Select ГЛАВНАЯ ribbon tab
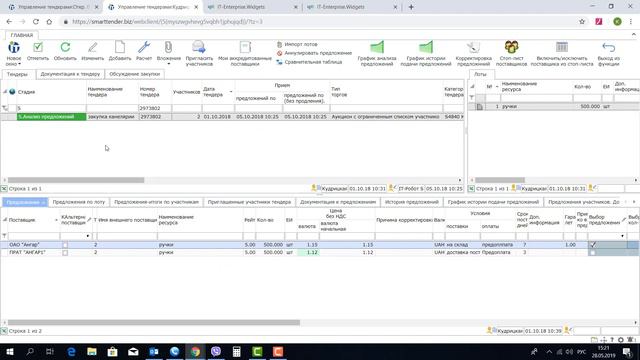Image resolution: width=640 pixels, height=360 pixels. [x=22, y=35]
